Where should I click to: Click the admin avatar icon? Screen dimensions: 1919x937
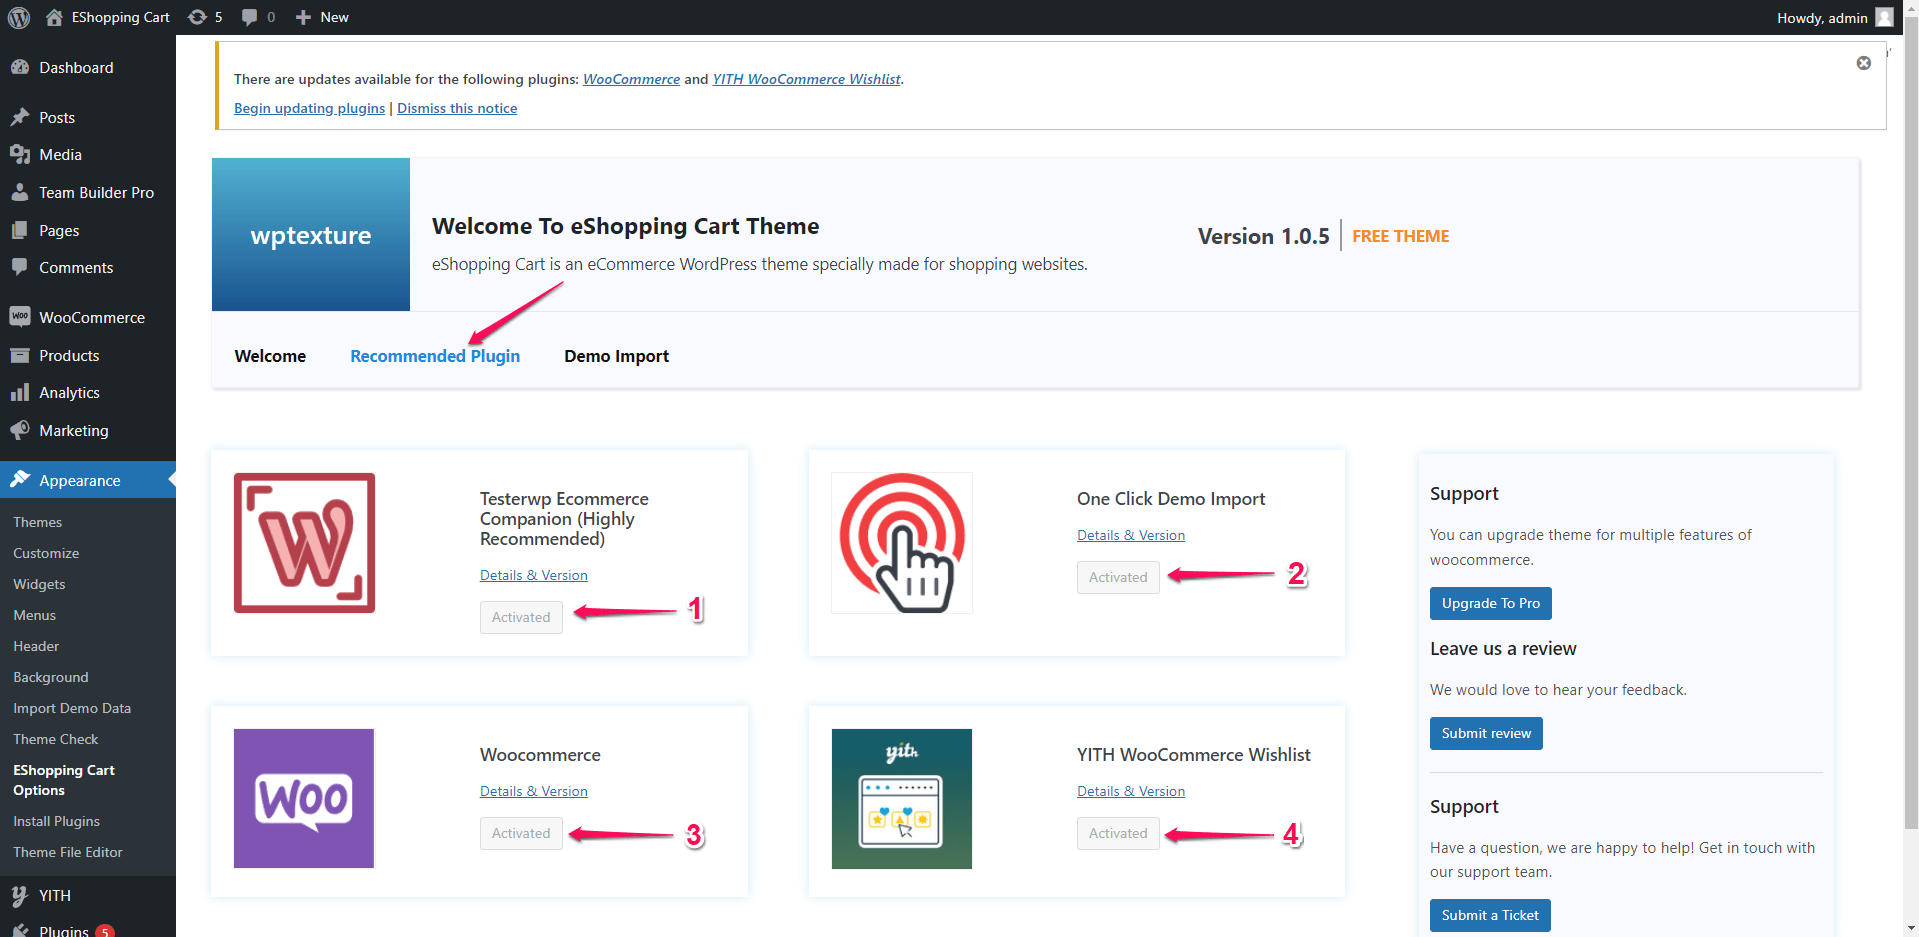(1884, 17)
